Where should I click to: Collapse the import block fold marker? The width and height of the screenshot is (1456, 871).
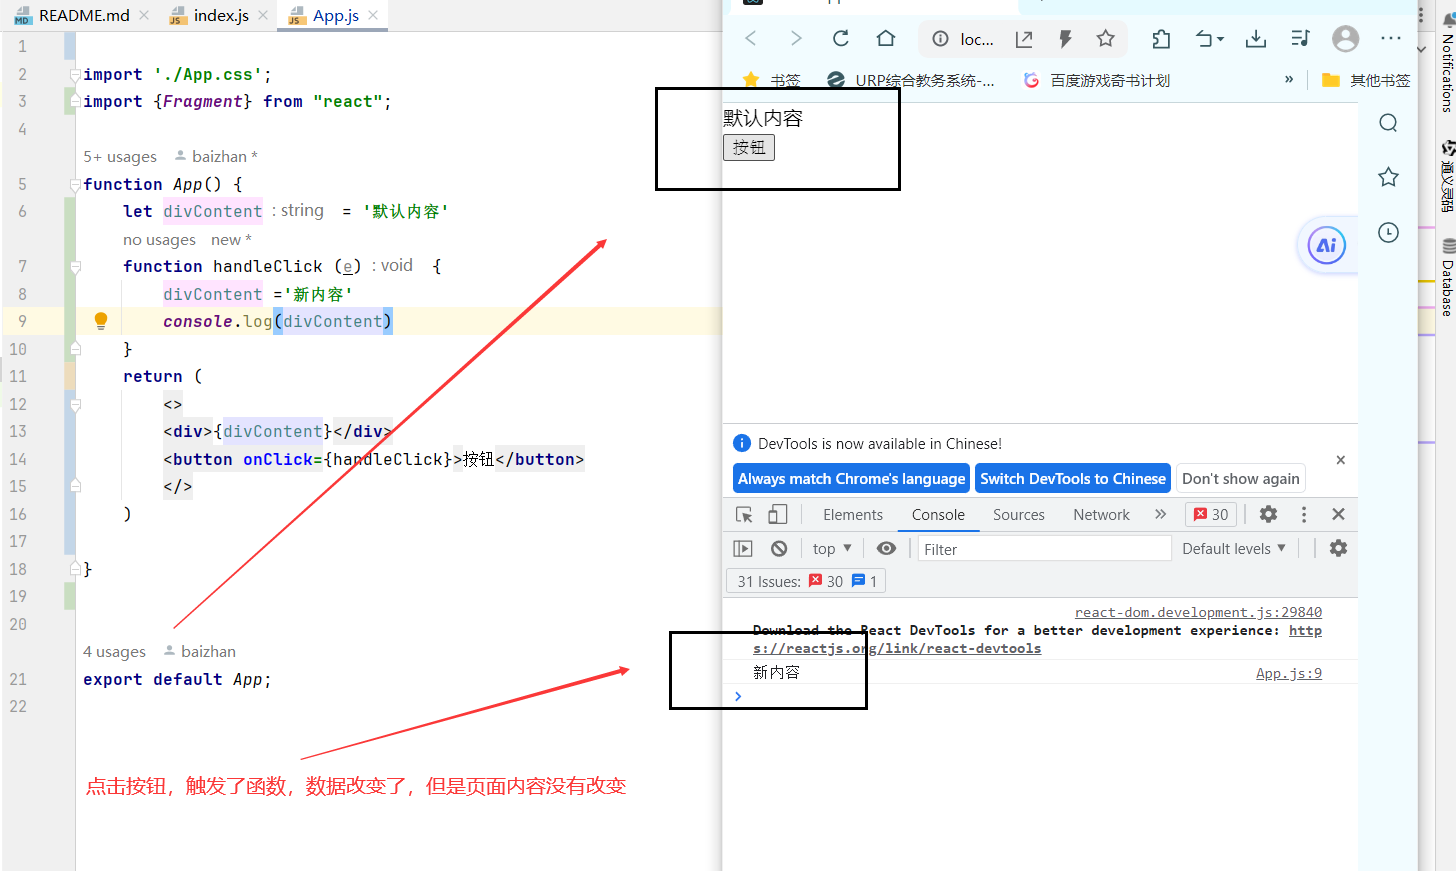point(75,75)
